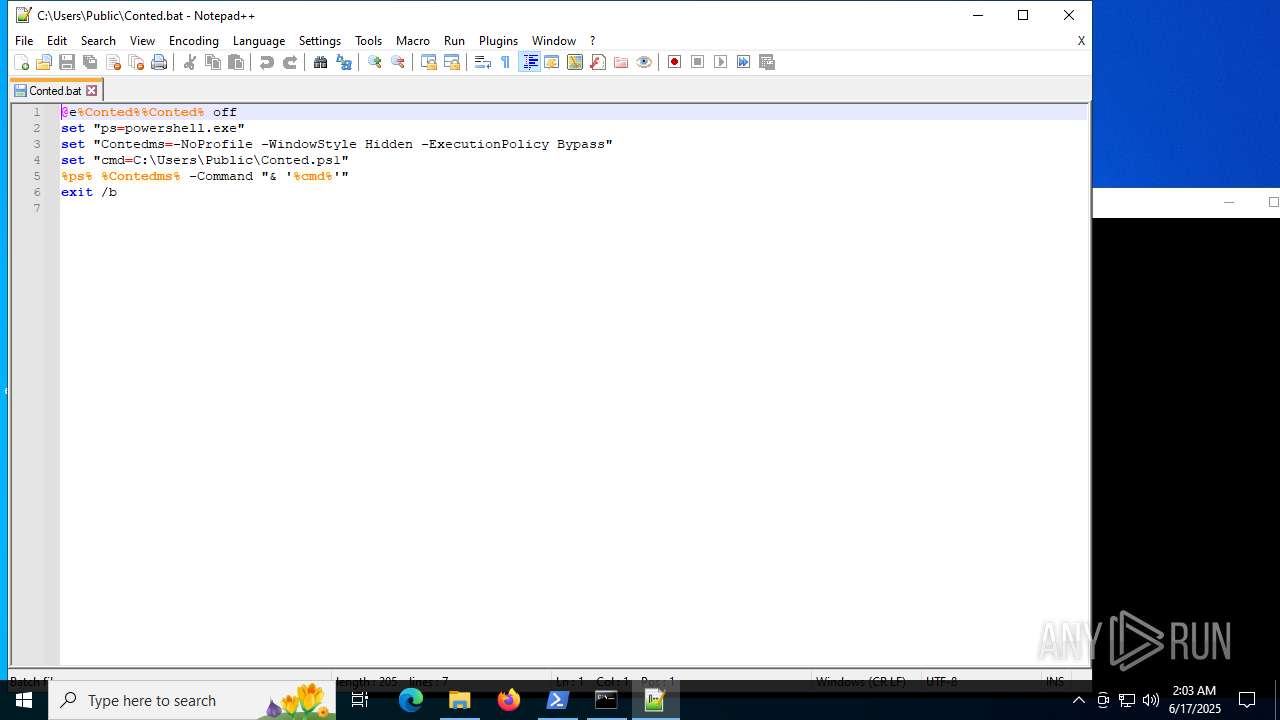
Task: Open Folder as Workspace panel icon
Action: click(x=621, y=62)
